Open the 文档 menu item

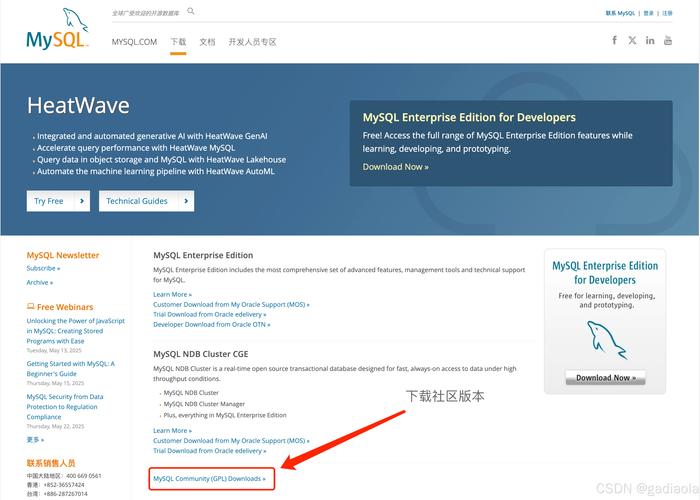(x=207, y=42)
